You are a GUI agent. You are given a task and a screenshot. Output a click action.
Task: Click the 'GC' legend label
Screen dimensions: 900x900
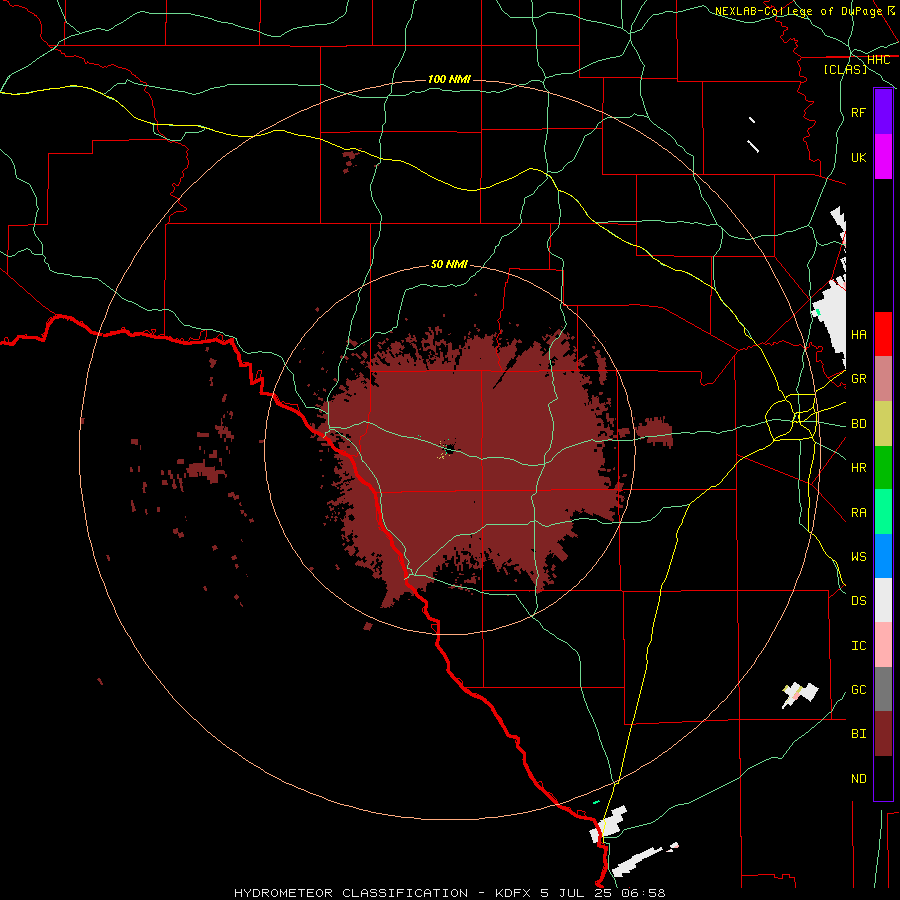click(x=859, y=689)
